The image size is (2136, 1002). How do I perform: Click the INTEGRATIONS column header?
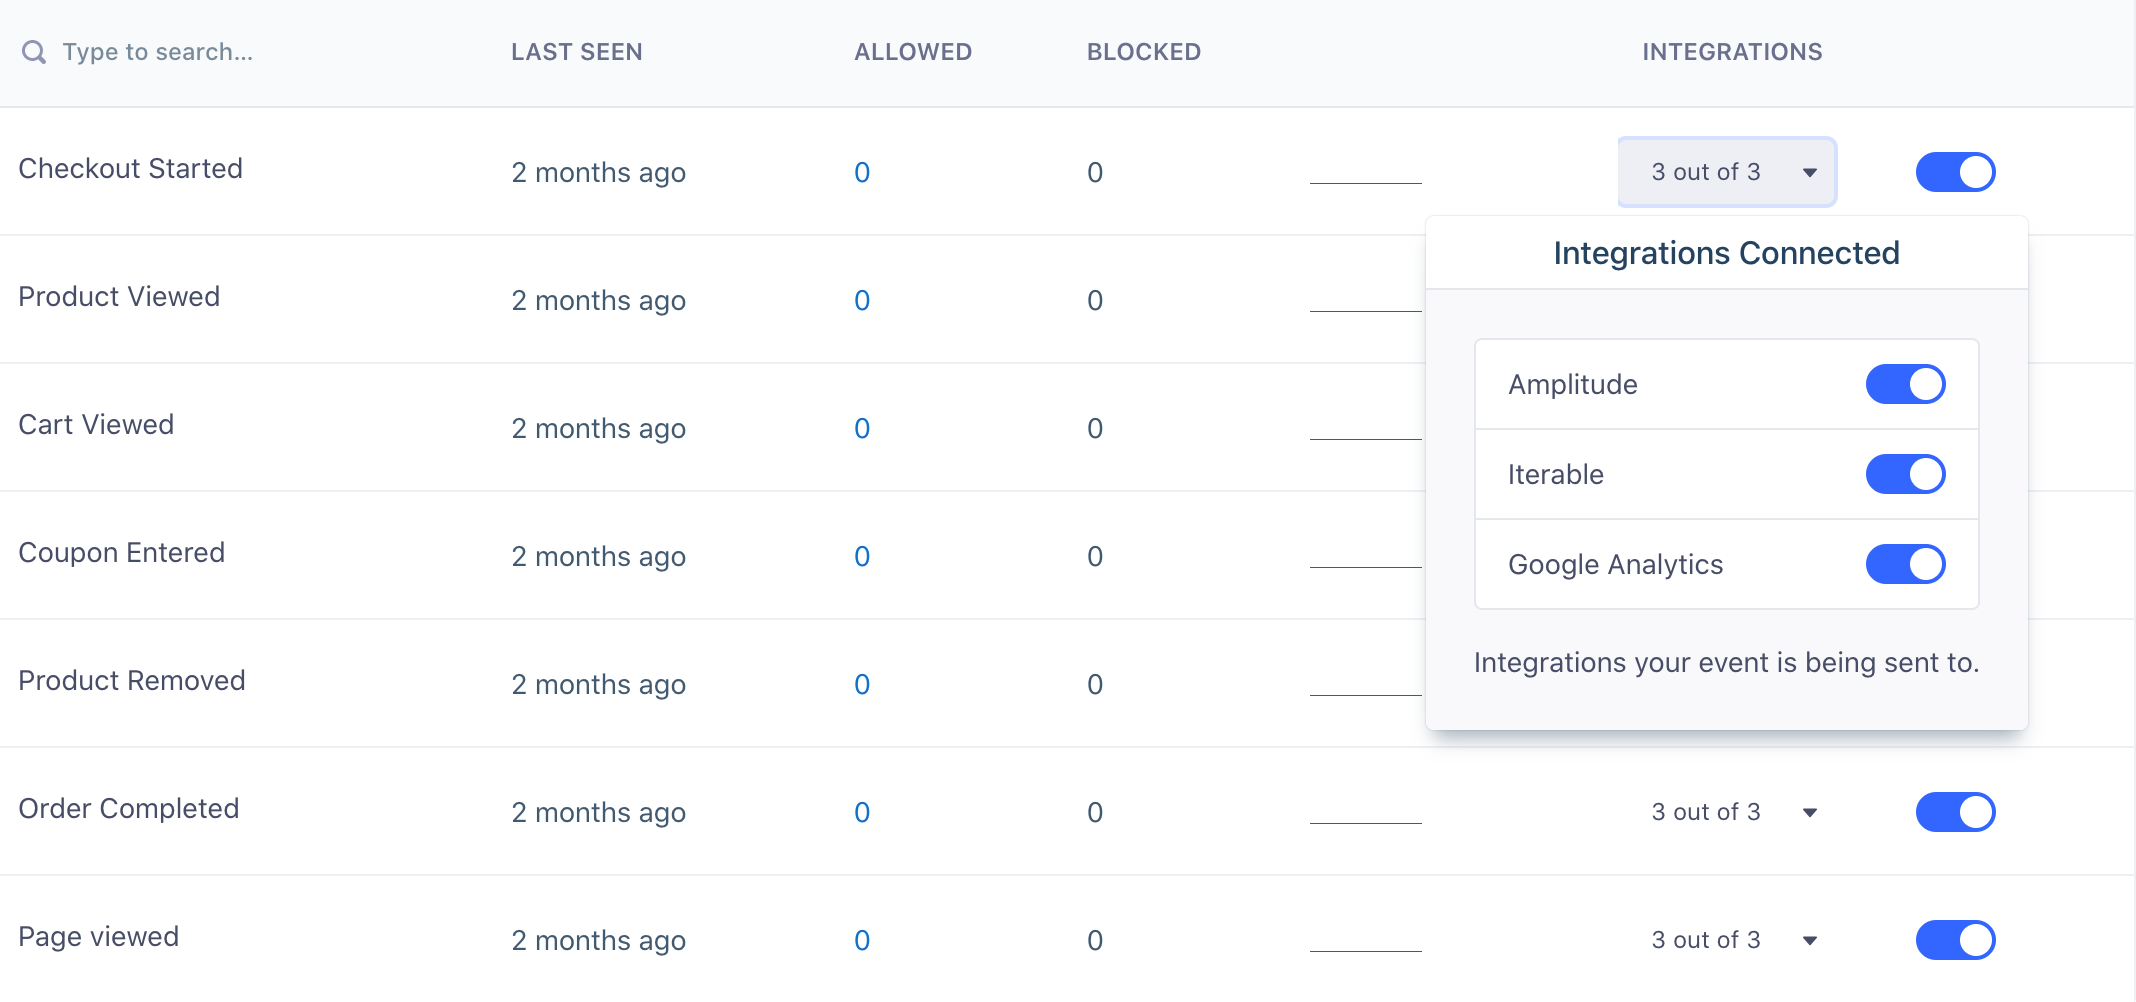(1732, 51)
